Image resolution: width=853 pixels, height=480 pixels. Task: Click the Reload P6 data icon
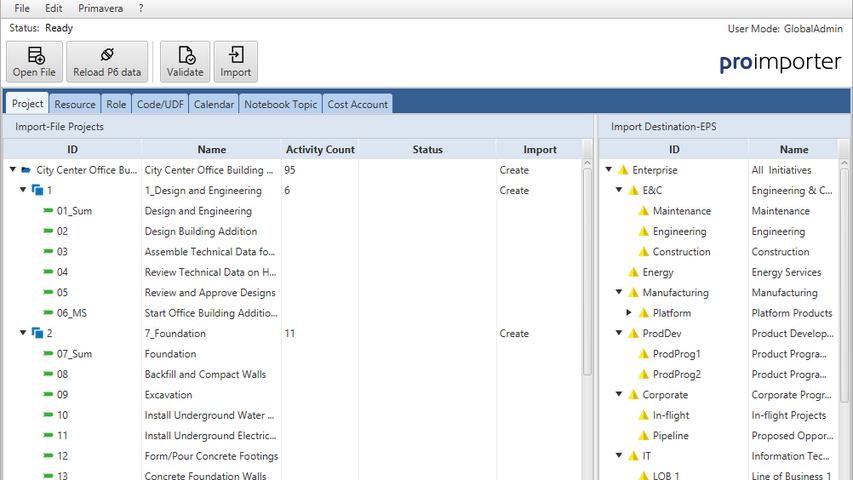107,55
